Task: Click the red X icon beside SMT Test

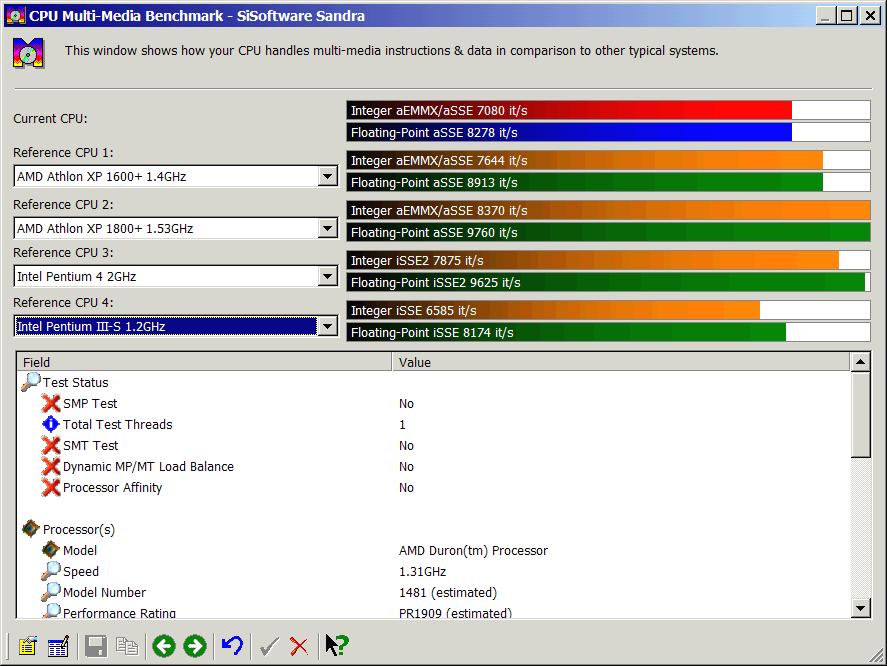Action: 51,445
